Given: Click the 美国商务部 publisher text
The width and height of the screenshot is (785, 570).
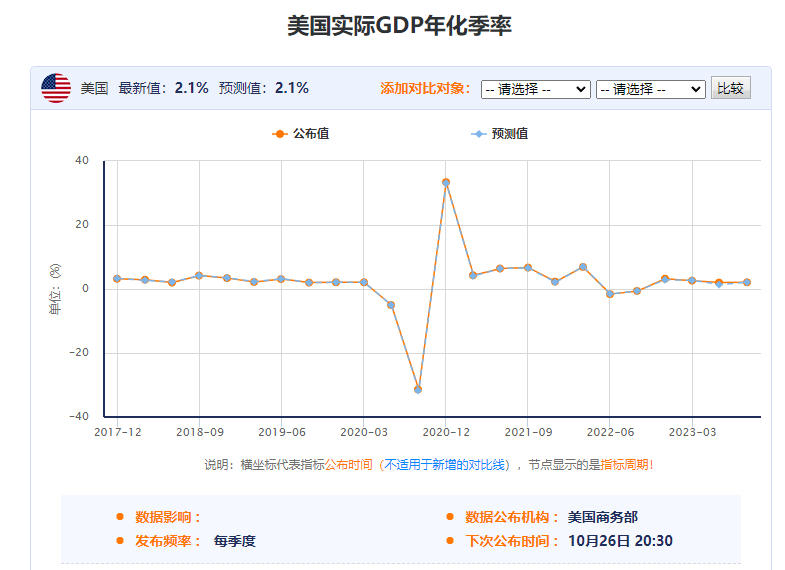Looking at the screenshot, I should coord(603,517).
